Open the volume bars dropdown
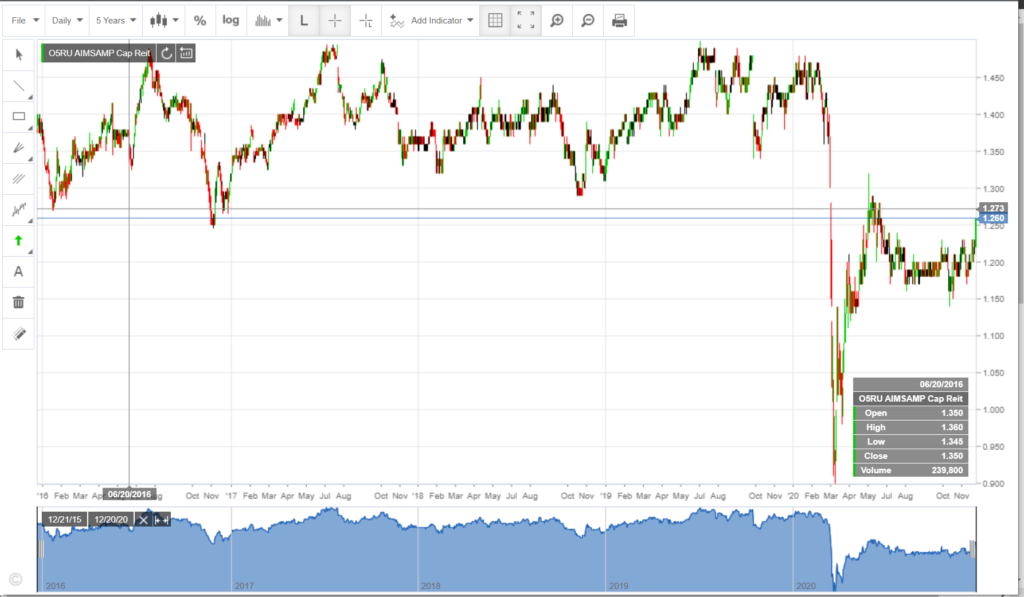 tap(268, 20)
